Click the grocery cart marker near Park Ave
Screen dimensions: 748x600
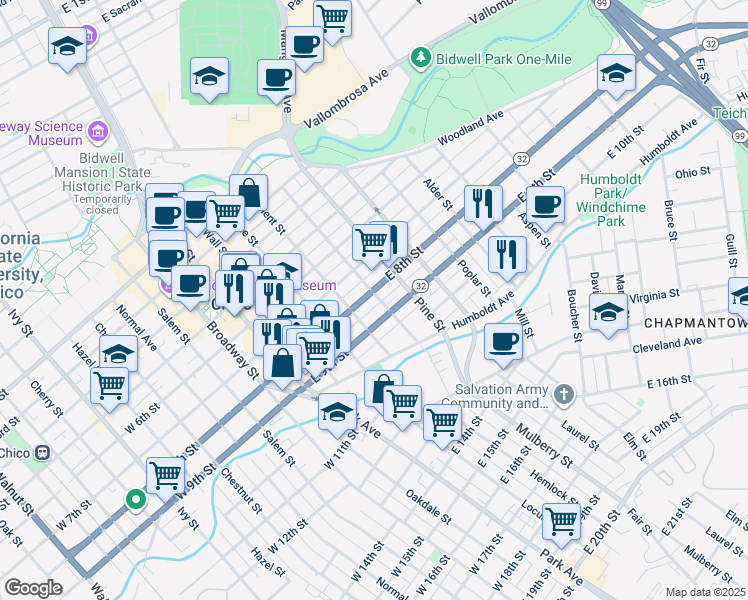(562, 520)
